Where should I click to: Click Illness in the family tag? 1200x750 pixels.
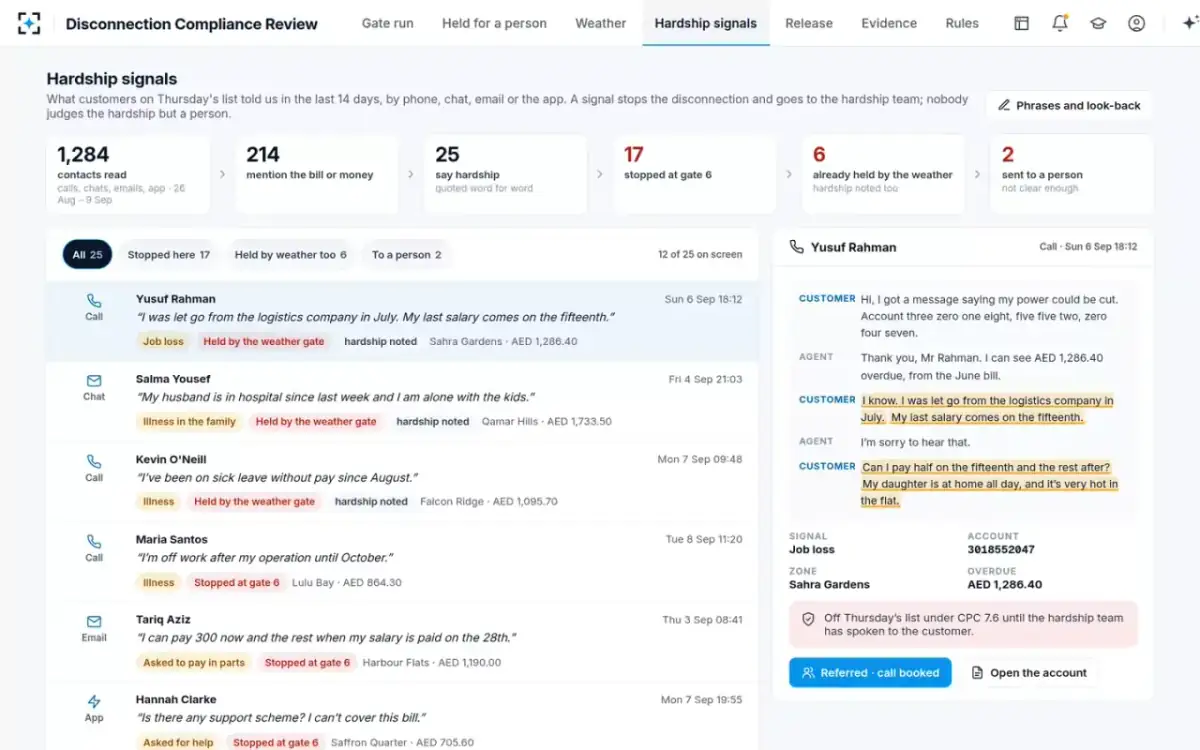coord(189,421)
